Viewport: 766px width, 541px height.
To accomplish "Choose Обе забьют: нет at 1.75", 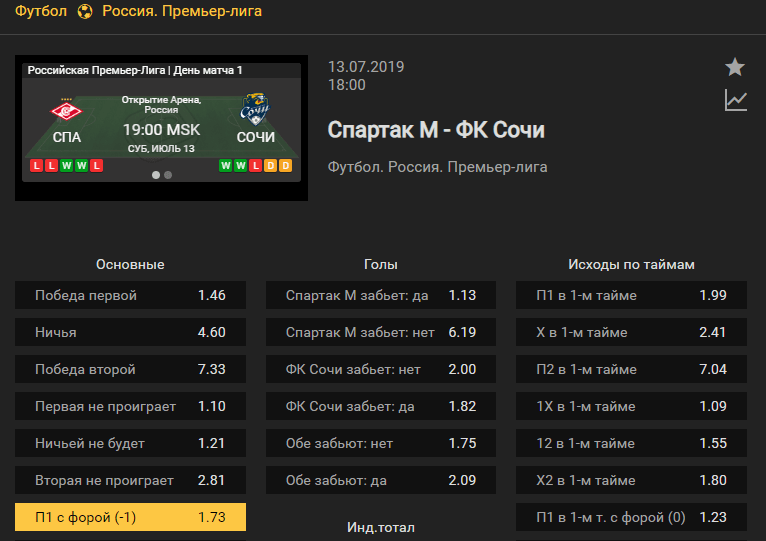I will pyautogui.click(x=381, y=443).
